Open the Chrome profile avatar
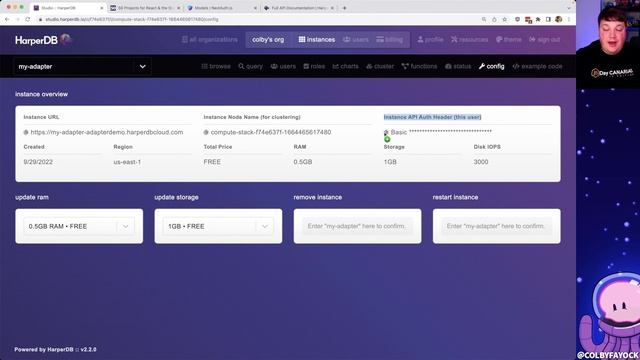Image resolution: width=640 pixels, height=360 pixels. click(559, 19)
